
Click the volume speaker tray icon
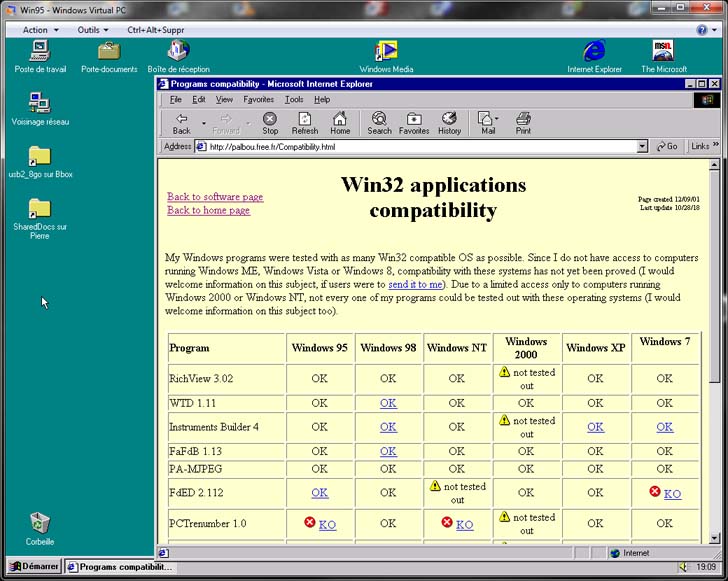coord(683,567)
